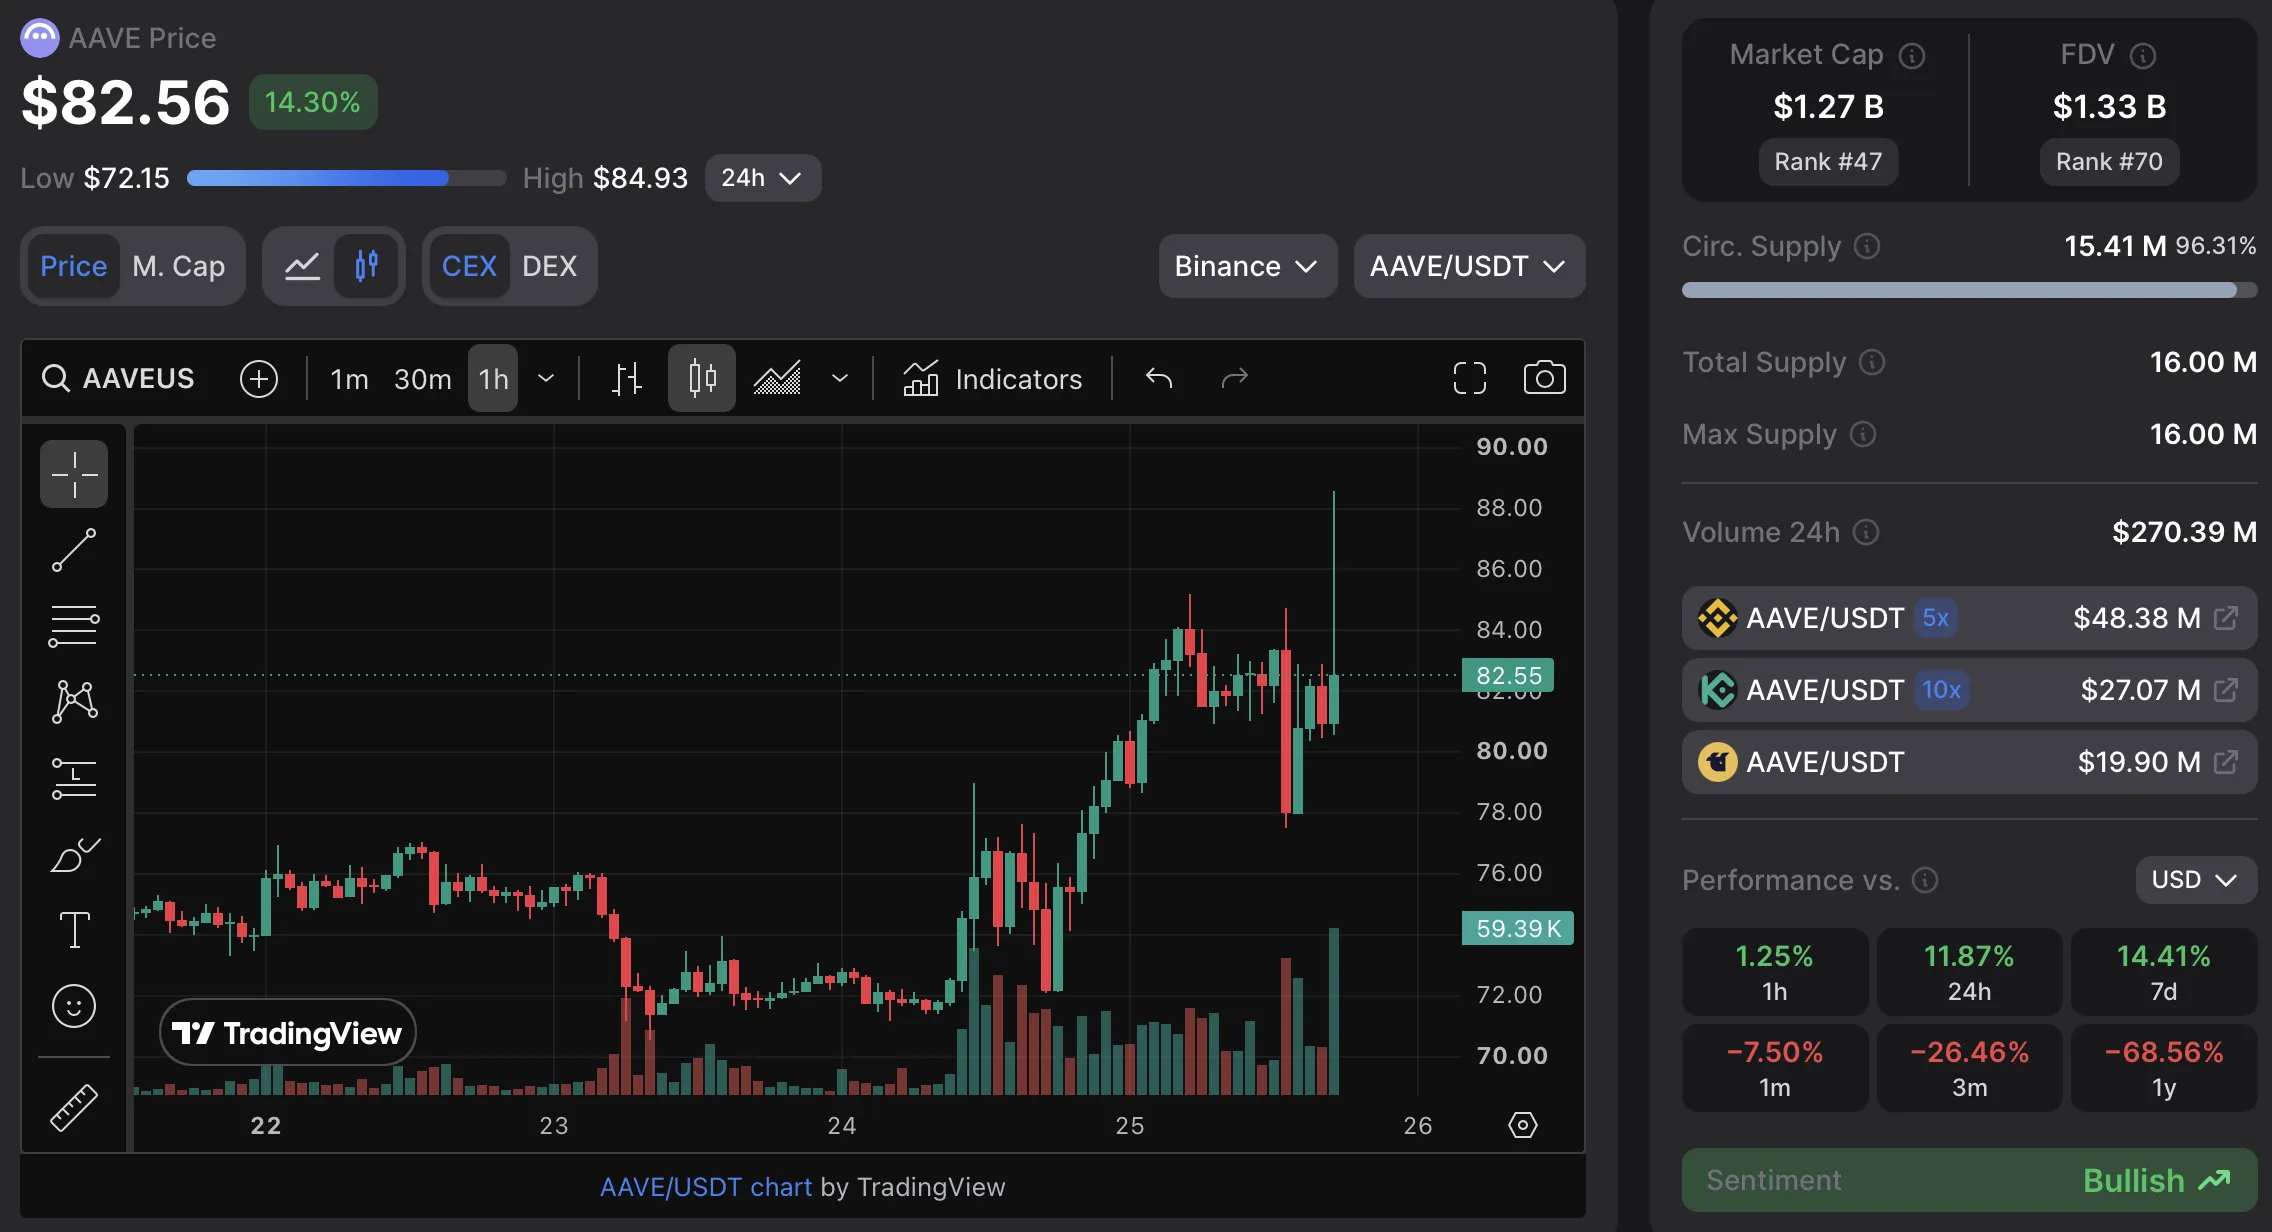The image size is (2272, 1232).
Task: Select the trend line drawing tool
Action: tap(74, 550)
